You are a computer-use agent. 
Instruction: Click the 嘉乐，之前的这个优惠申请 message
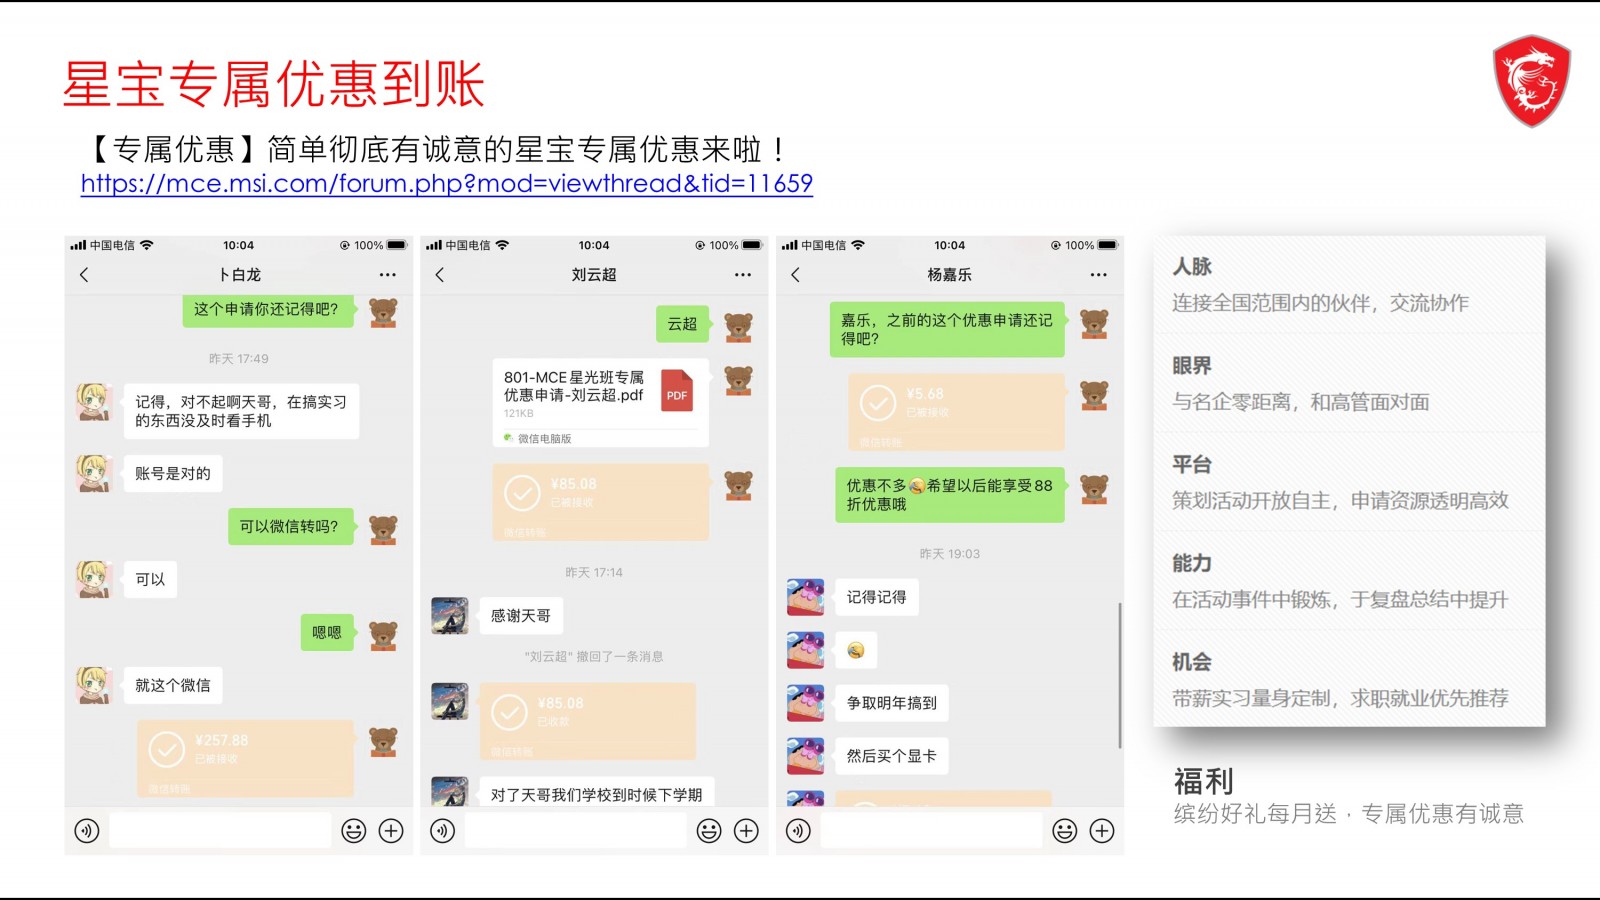[x=947, y=330]
